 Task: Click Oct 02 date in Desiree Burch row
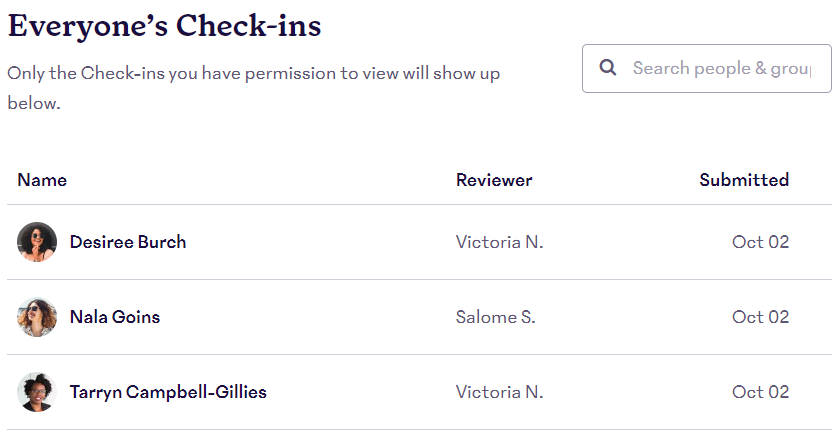coord(760,242)
